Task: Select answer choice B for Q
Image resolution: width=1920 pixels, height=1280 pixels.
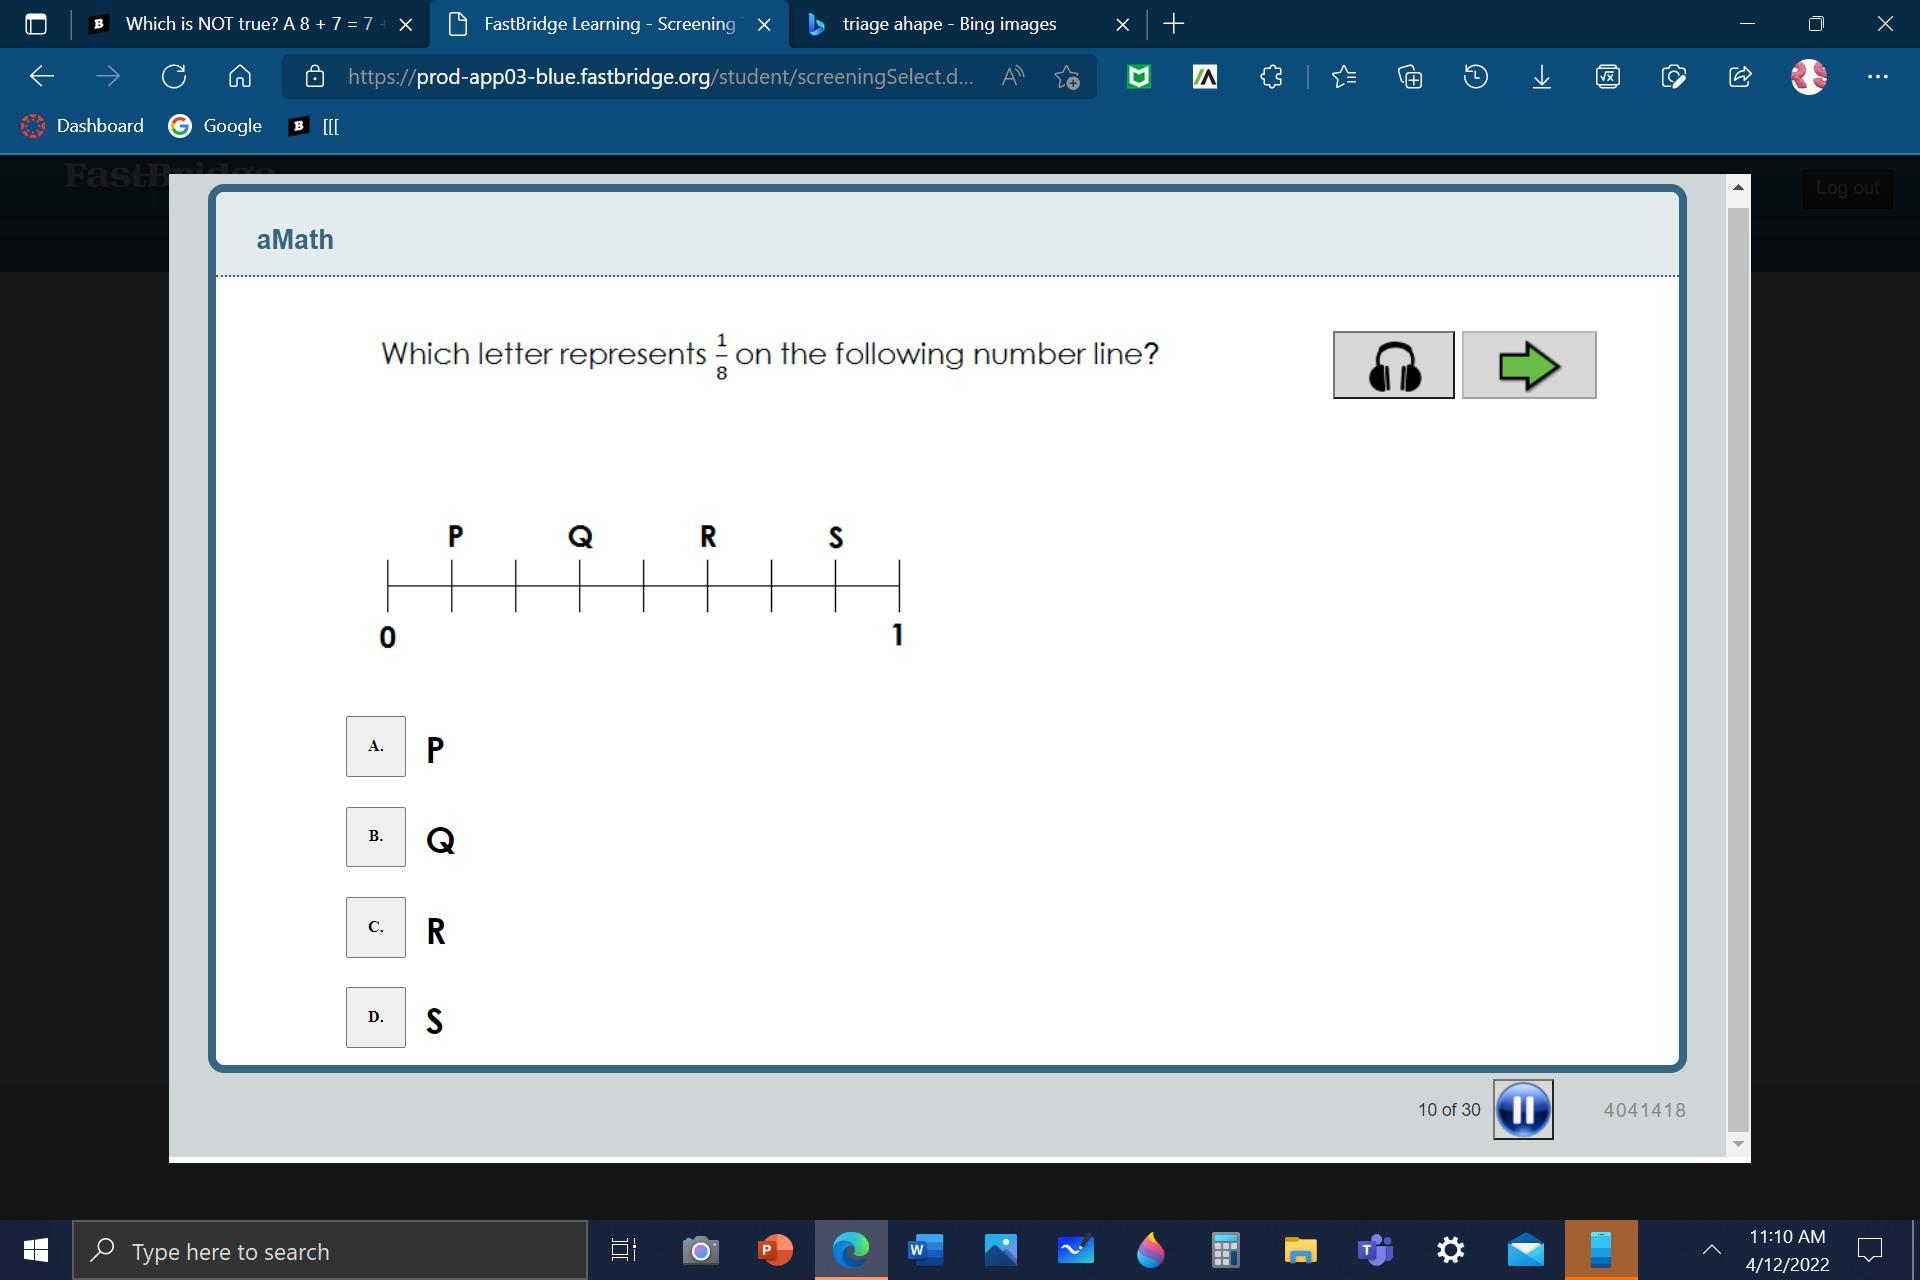Action: pyautogui.click(x=375, y=837)
